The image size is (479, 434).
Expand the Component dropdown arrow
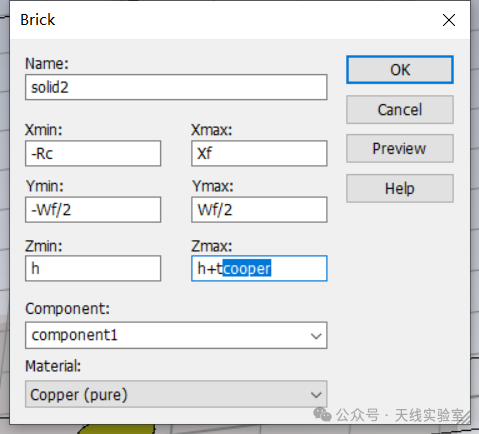[x=316, y=336]
